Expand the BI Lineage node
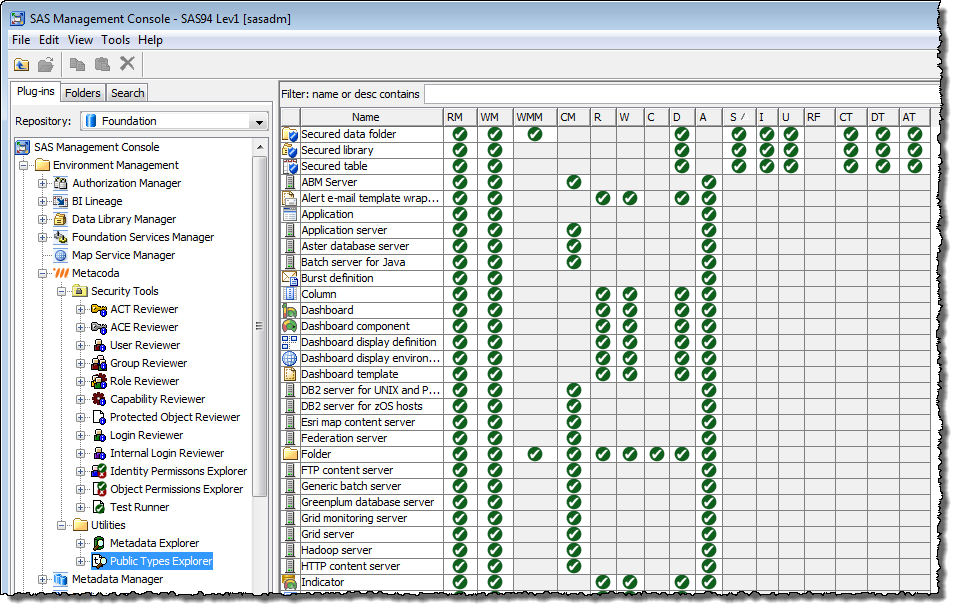This screenshot has height=614, width=959. click(x=43, y=201)
